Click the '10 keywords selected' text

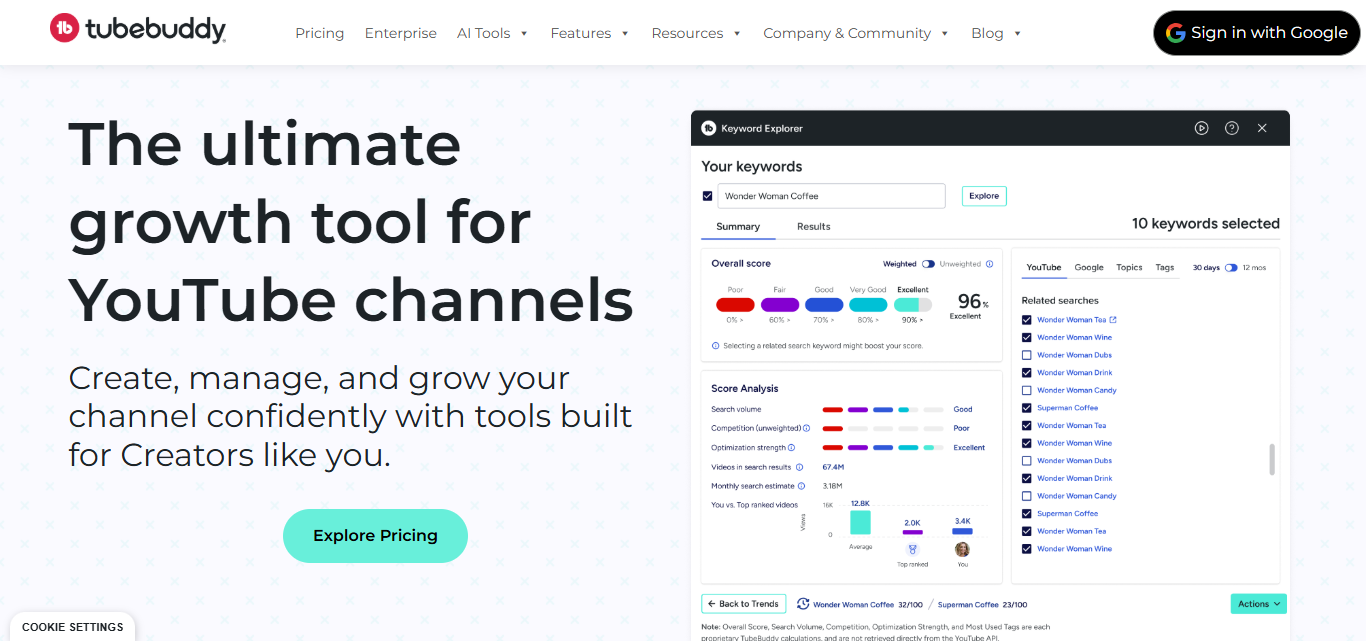click(x=1205, y=223)
